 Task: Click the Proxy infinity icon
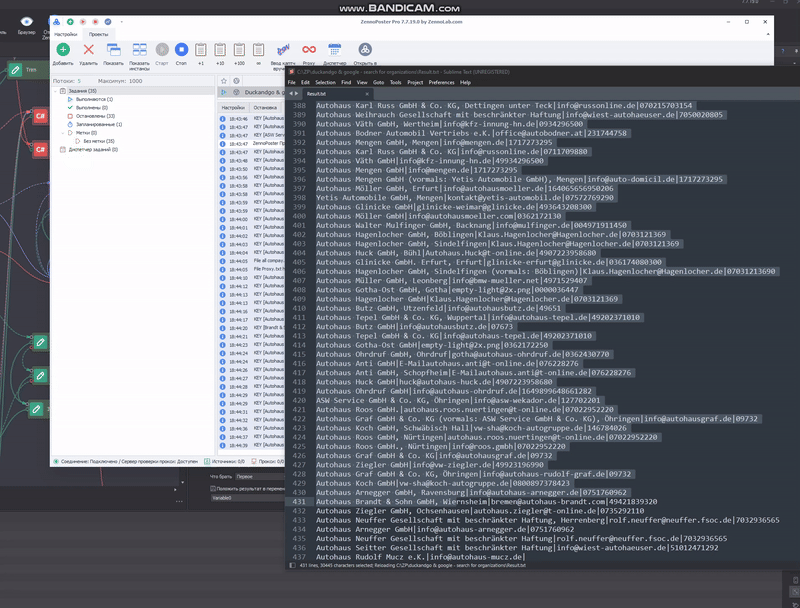pyautogui.click(x=309, y=50)
